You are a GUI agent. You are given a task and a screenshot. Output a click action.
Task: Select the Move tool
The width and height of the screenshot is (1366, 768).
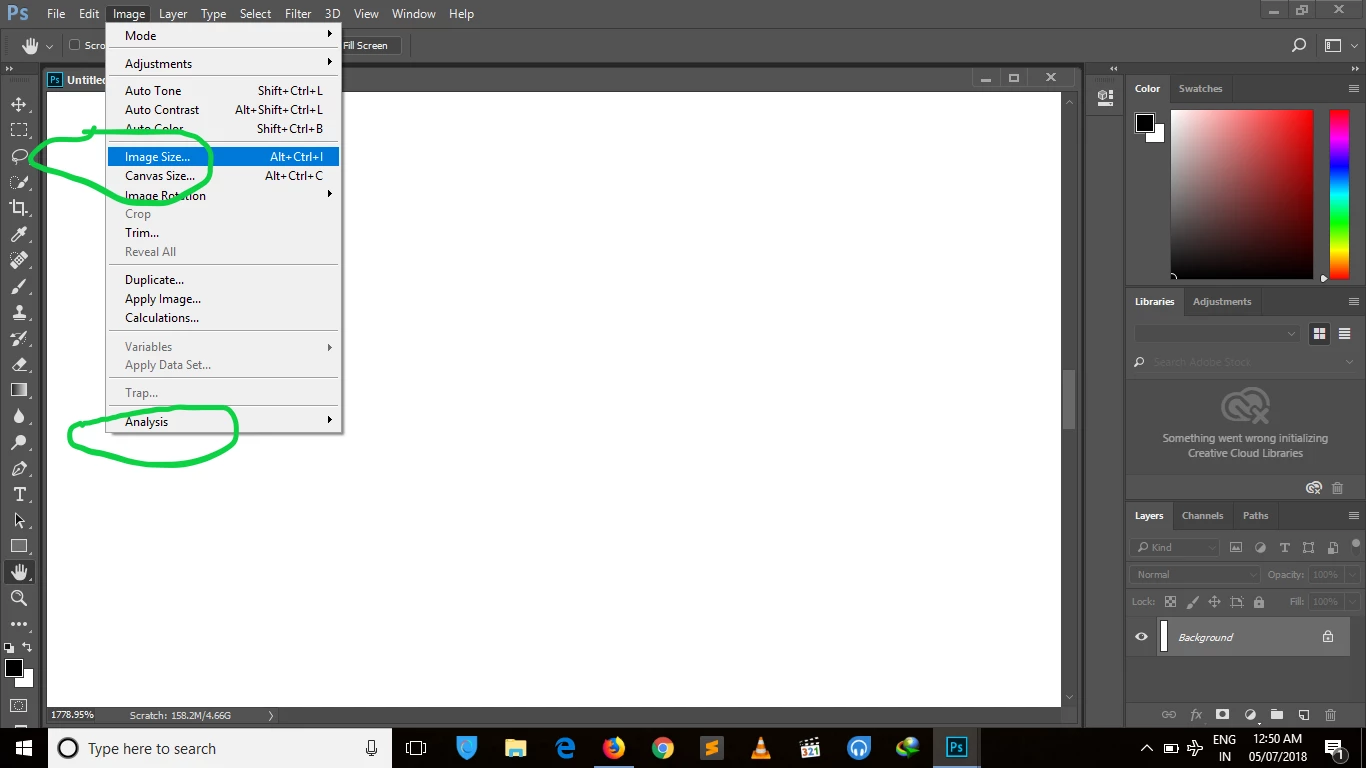pos(19,104)
